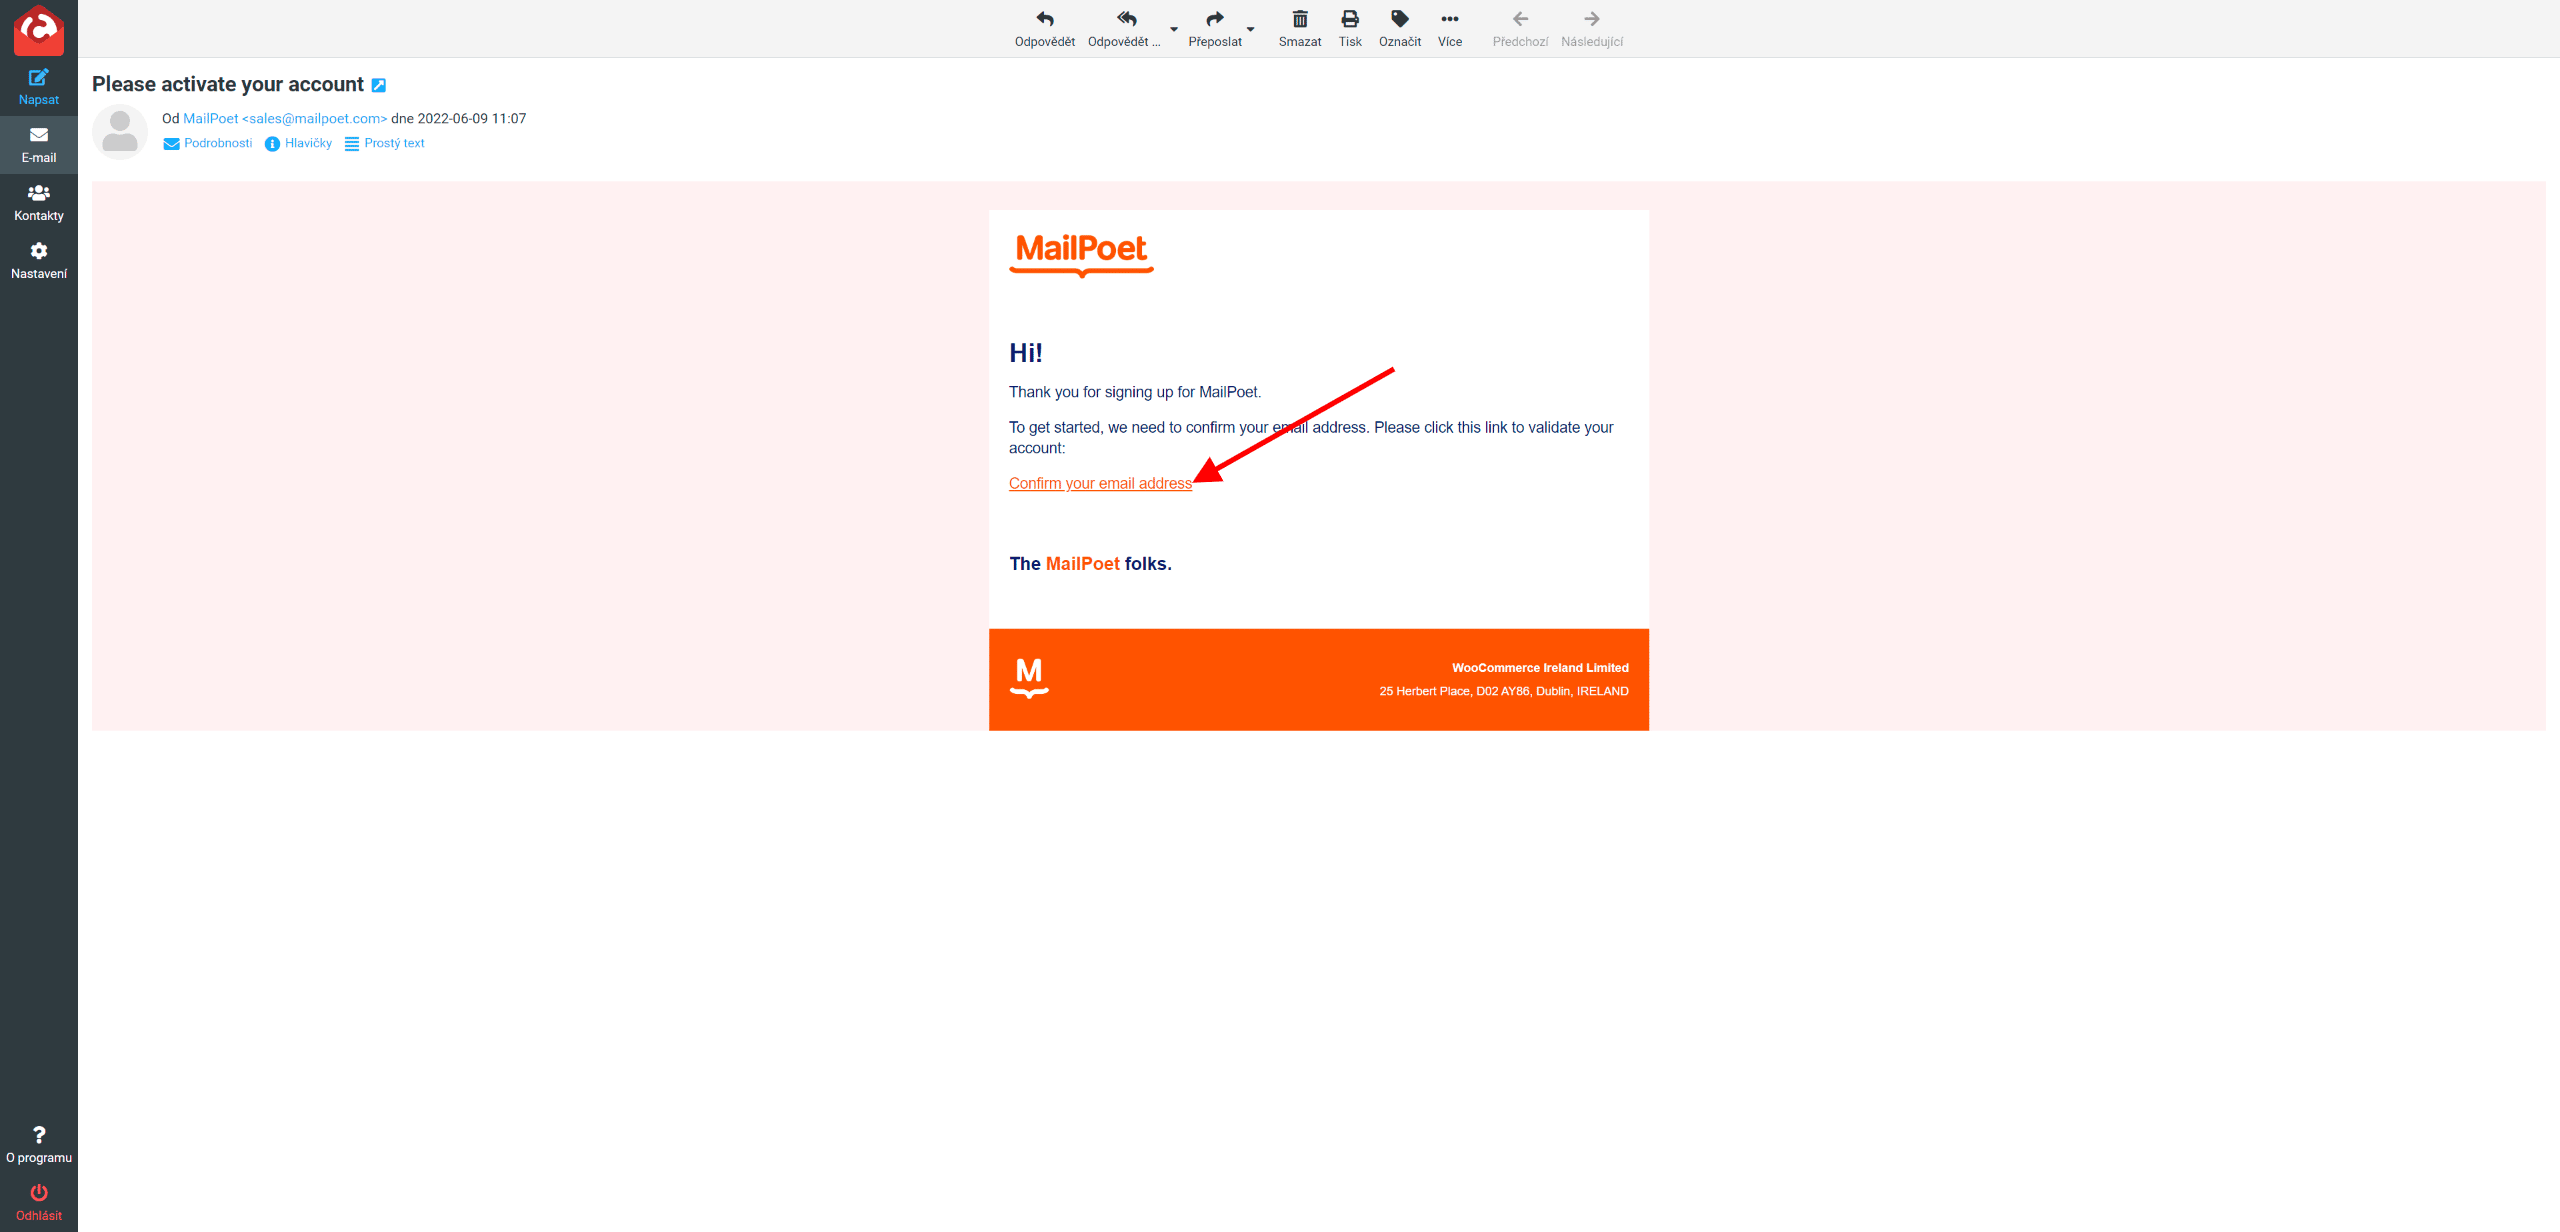The image size is (2560, 1232).
Task: Open O programu help item
Action: (39, 1145)
